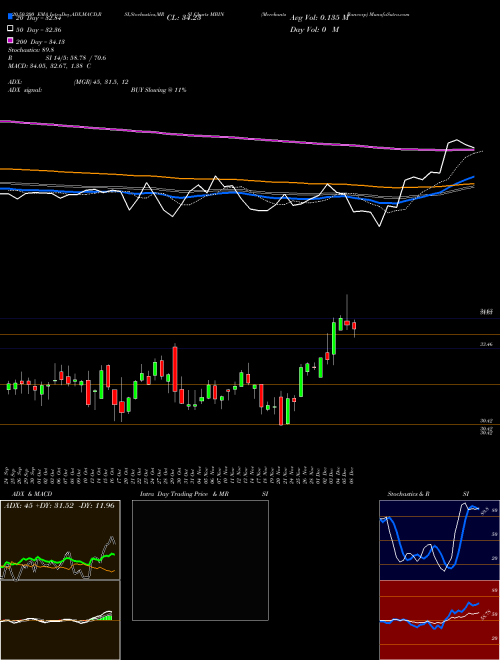Open the empty intraday trading price panel

(x=200, y=560)
